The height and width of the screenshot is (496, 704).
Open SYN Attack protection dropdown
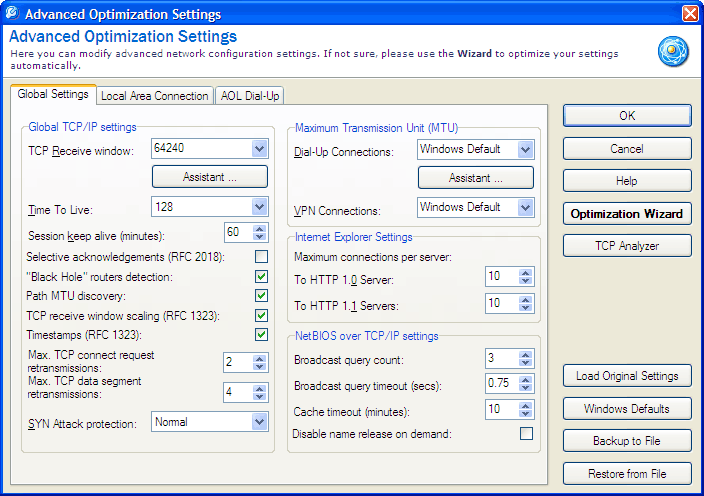[x=260, y=422]
